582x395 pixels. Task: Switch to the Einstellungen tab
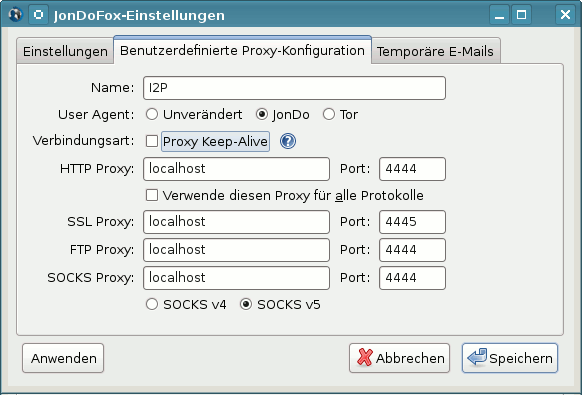tap(65, 51)
